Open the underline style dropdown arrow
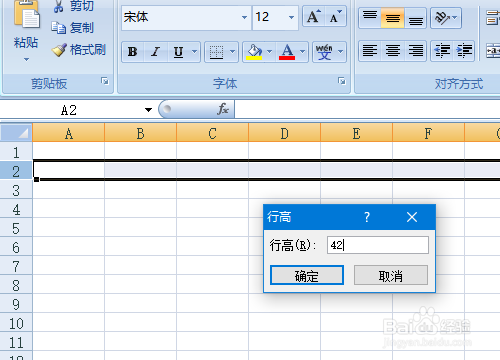 (x=194, y=52)
